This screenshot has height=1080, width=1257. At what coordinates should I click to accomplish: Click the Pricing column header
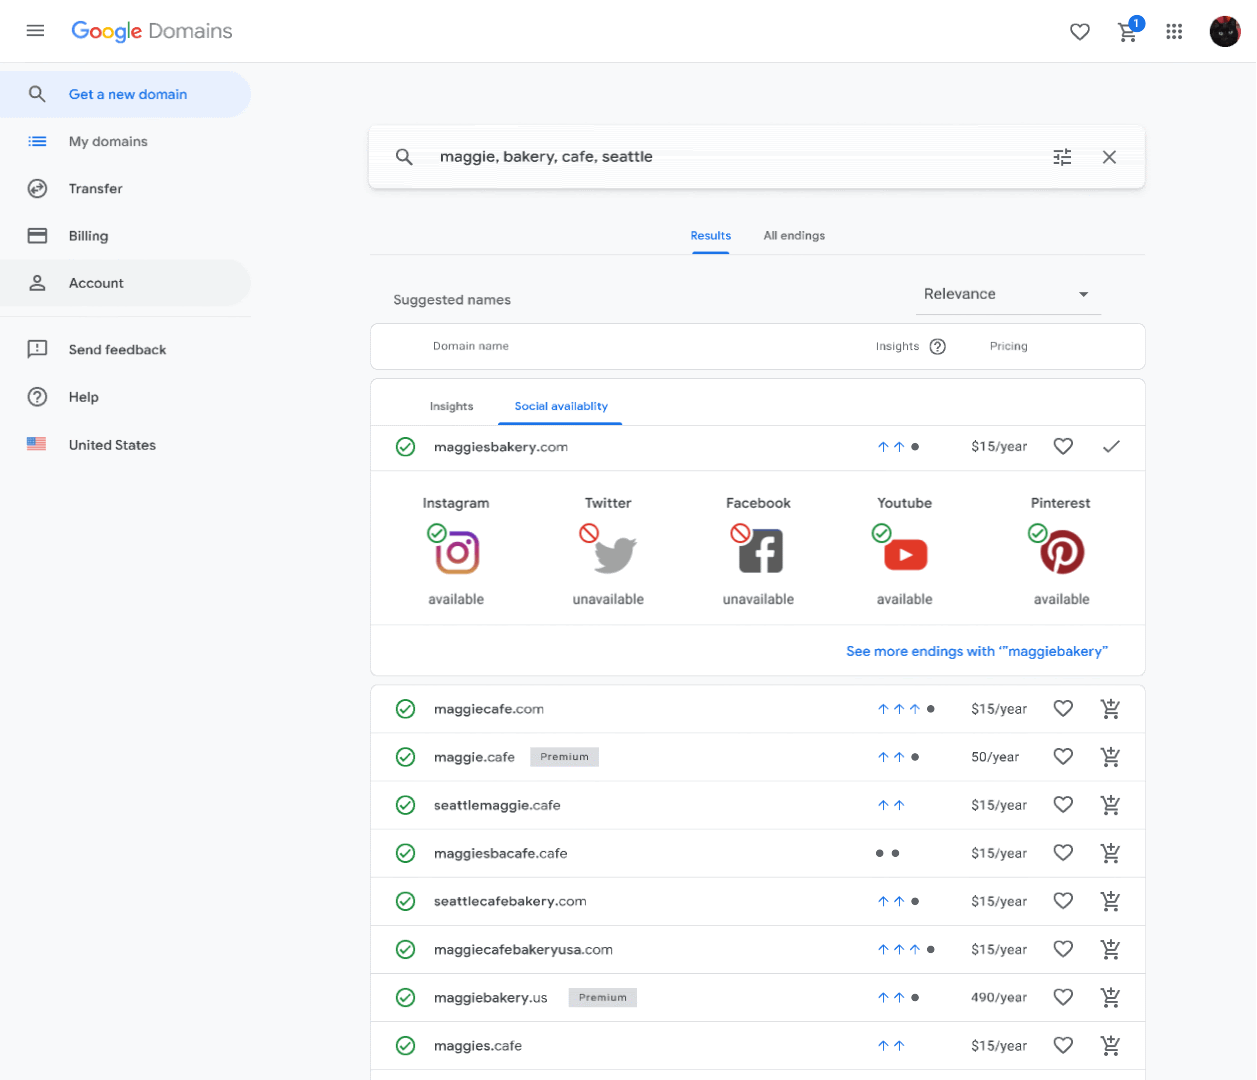1008,346
